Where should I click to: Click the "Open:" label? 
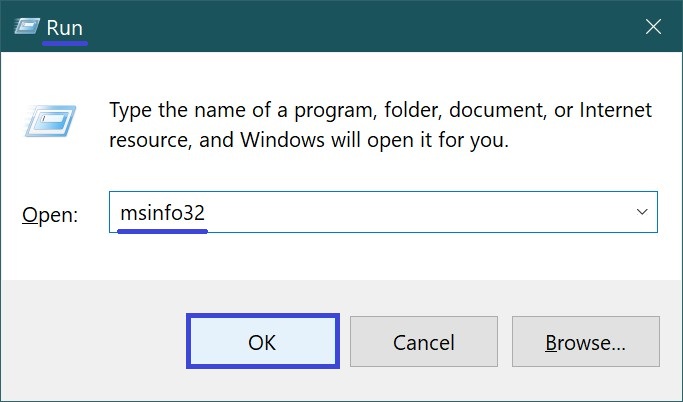point(50,215)
